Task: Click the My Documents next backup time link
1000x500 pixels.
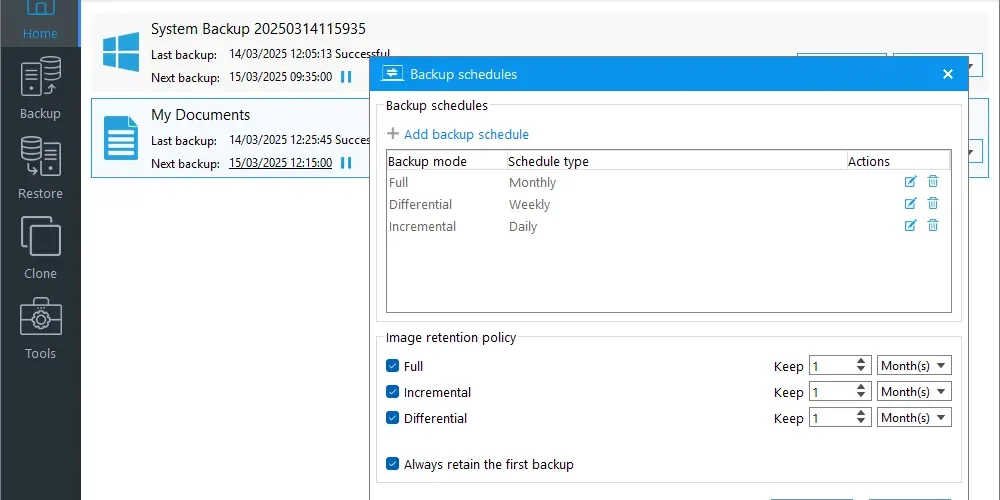Action: [x=281, y=163]
